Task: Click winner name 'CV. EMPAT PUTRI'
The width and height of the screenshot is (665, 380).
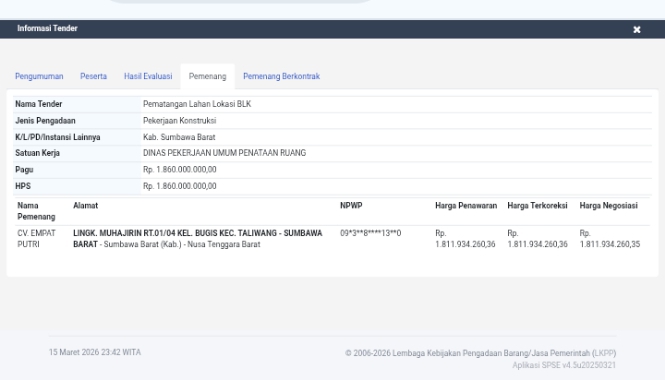Action: 36,238
